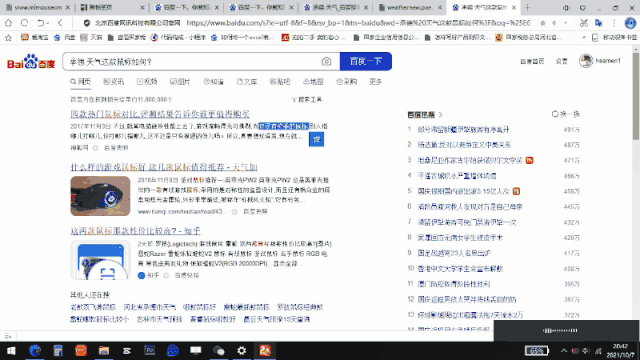The width and height of the screenshot is (640, 360).
Task: Switch to the 贴吧 tab
Action: pos(280,82)
